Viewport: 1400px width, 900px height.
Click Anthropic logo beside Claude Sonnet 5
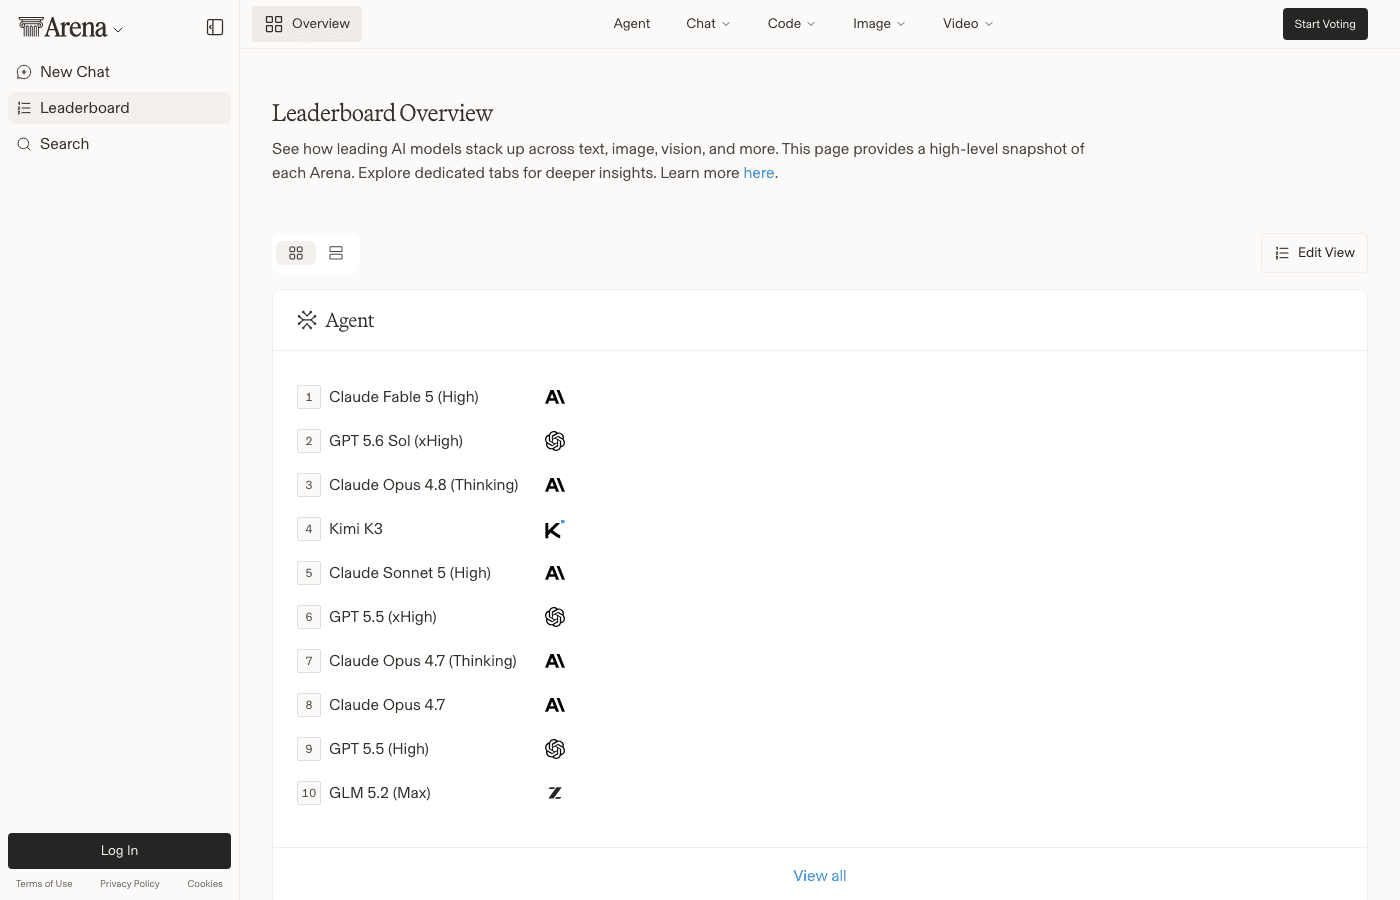pyautogui.click(x=555, y=573)
